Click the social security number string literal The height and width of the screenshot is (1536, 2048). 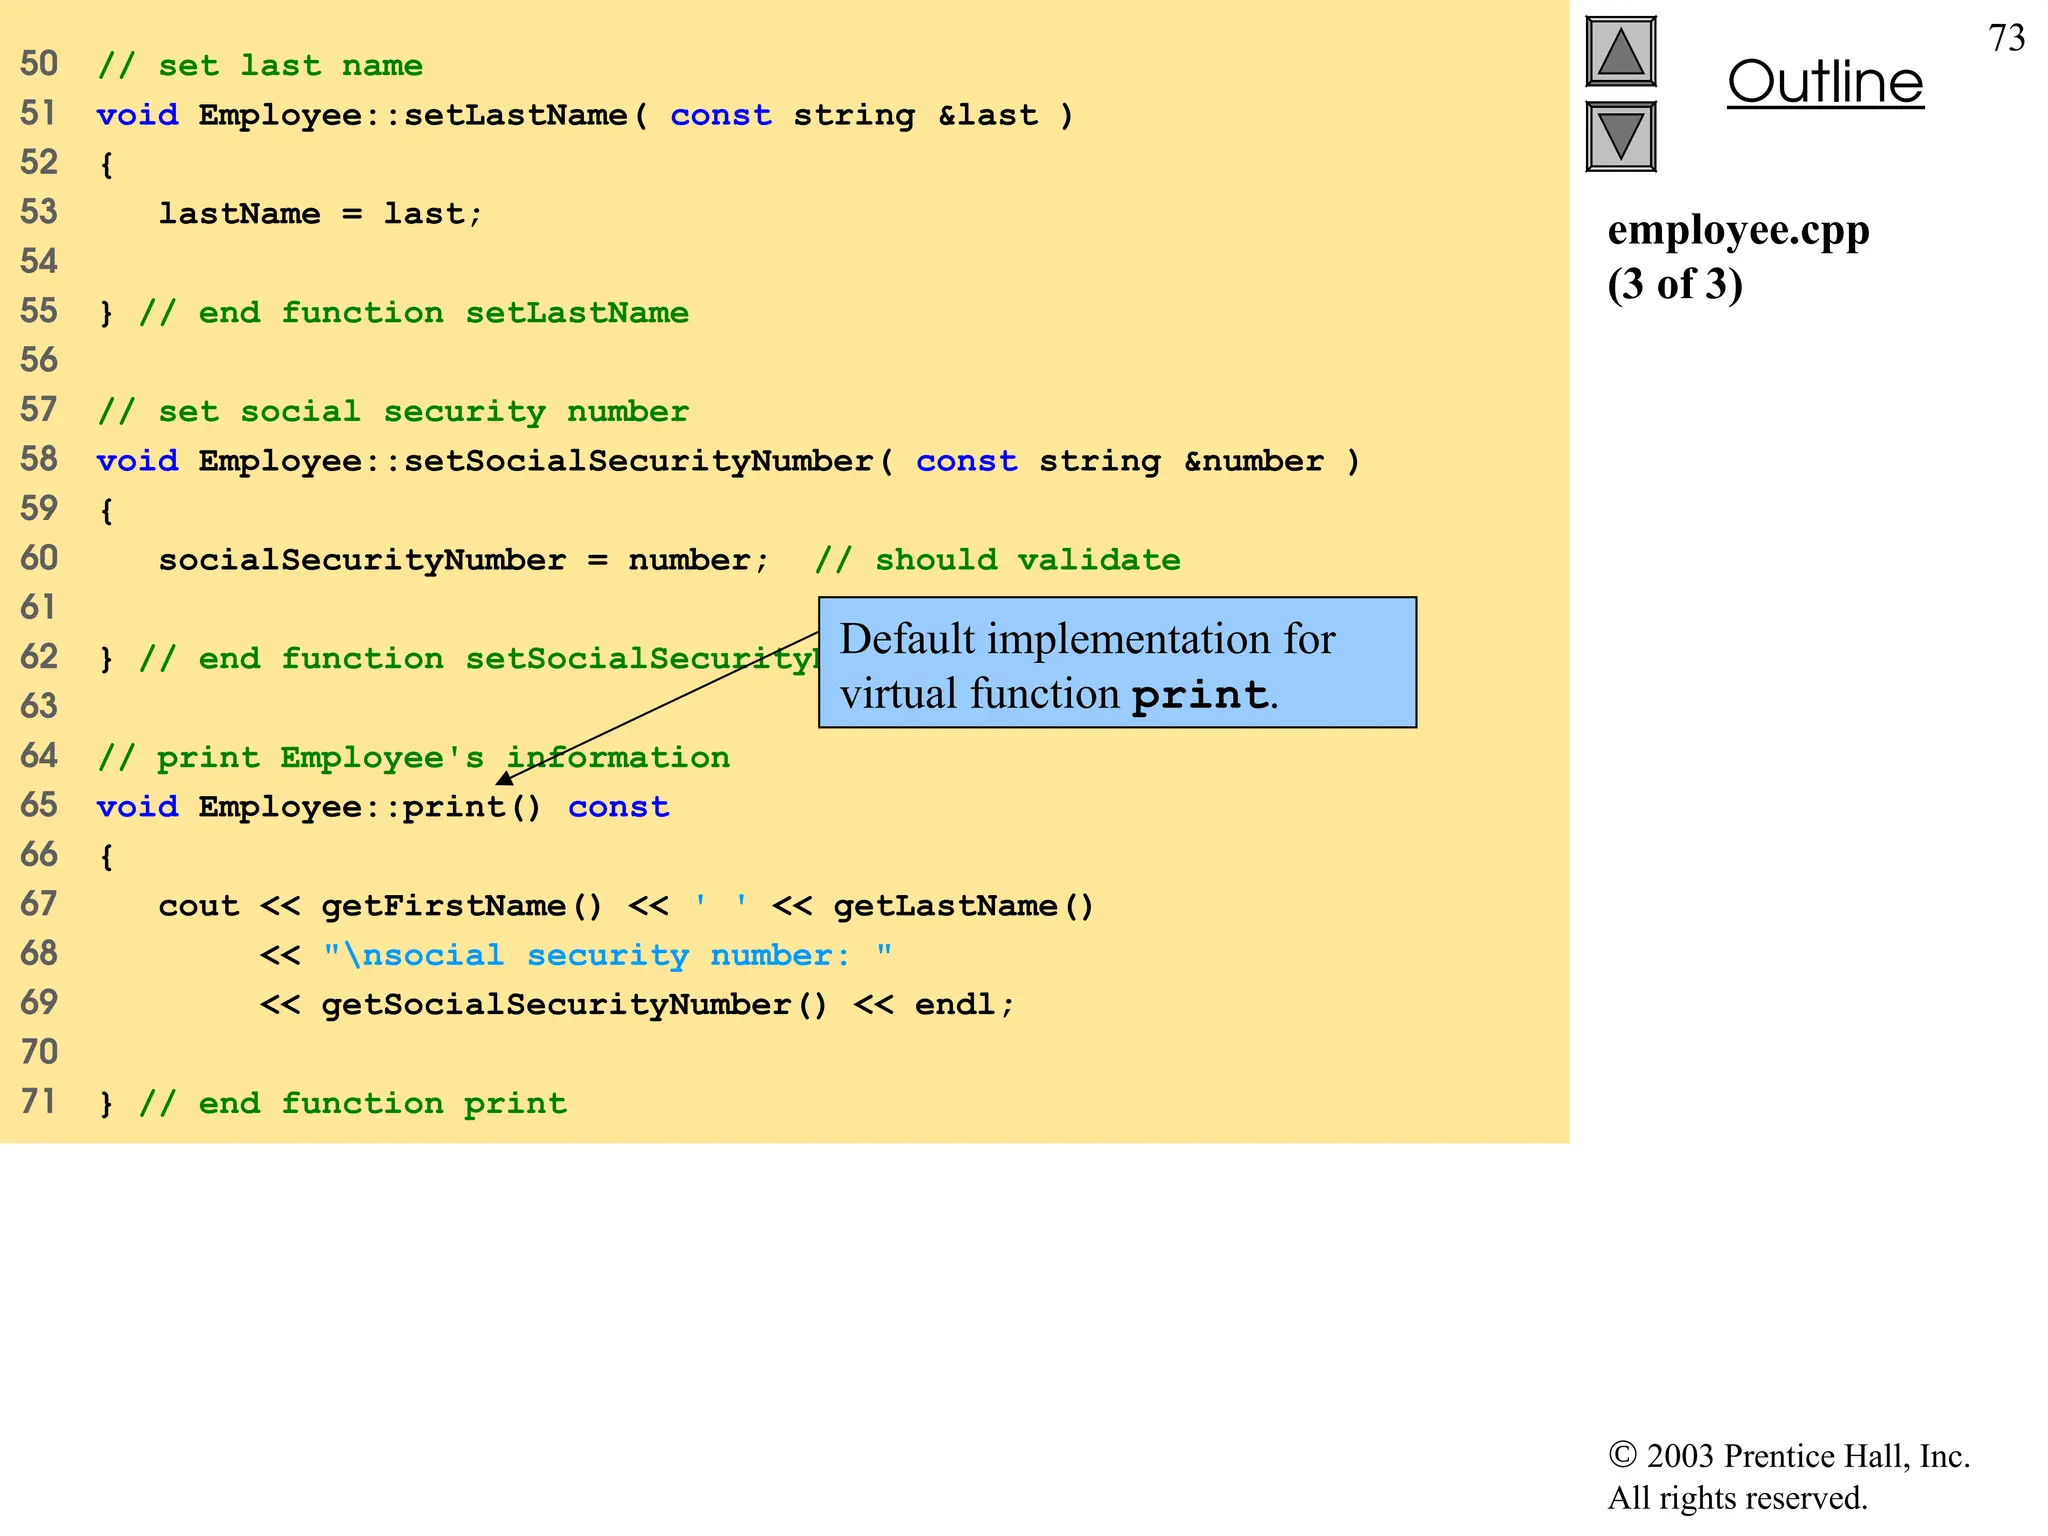(607, 956)
